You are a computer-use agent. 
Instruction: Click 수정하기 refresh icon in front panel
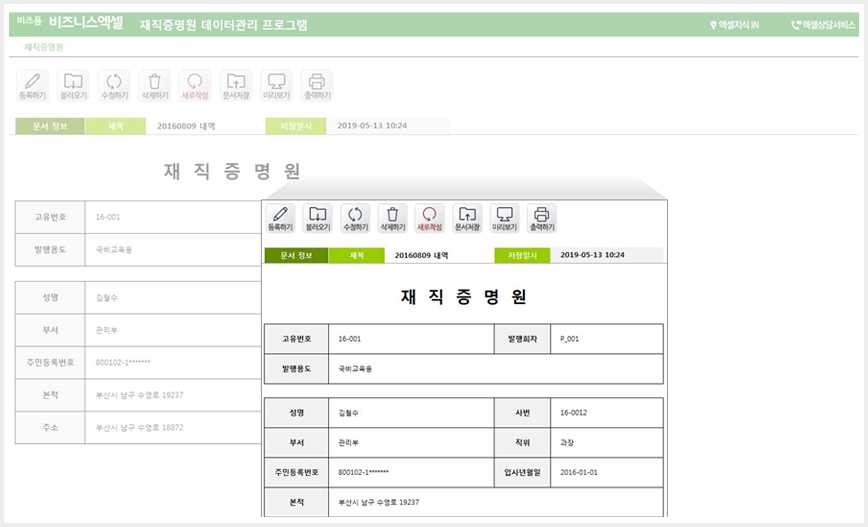point(355,218)
